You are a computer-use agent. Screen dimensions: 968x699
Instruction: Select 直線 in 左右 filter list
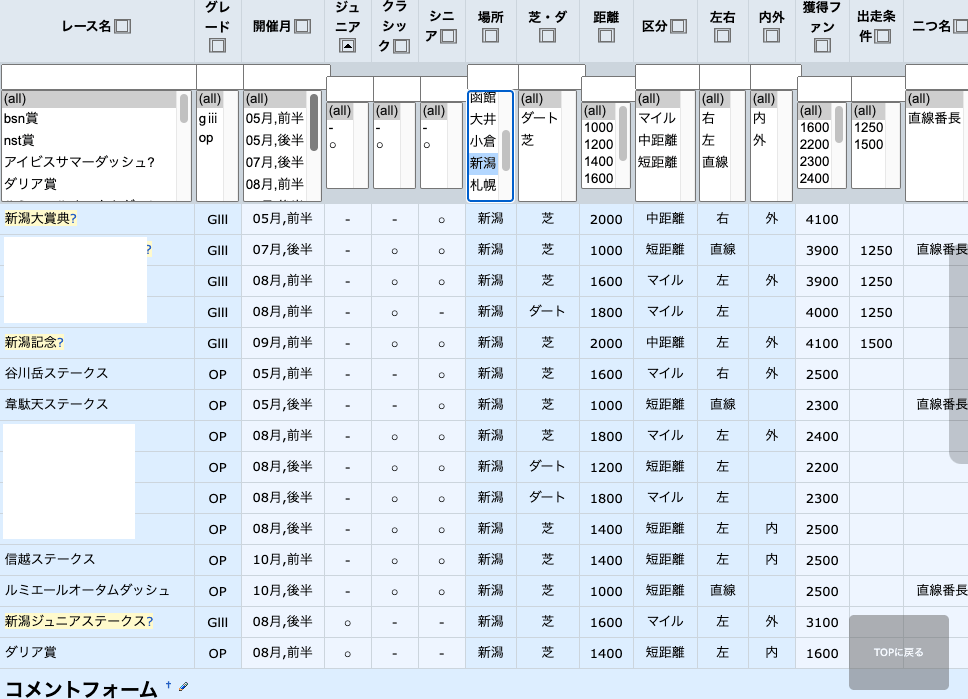pyautogui.click(x=714, y=162)
